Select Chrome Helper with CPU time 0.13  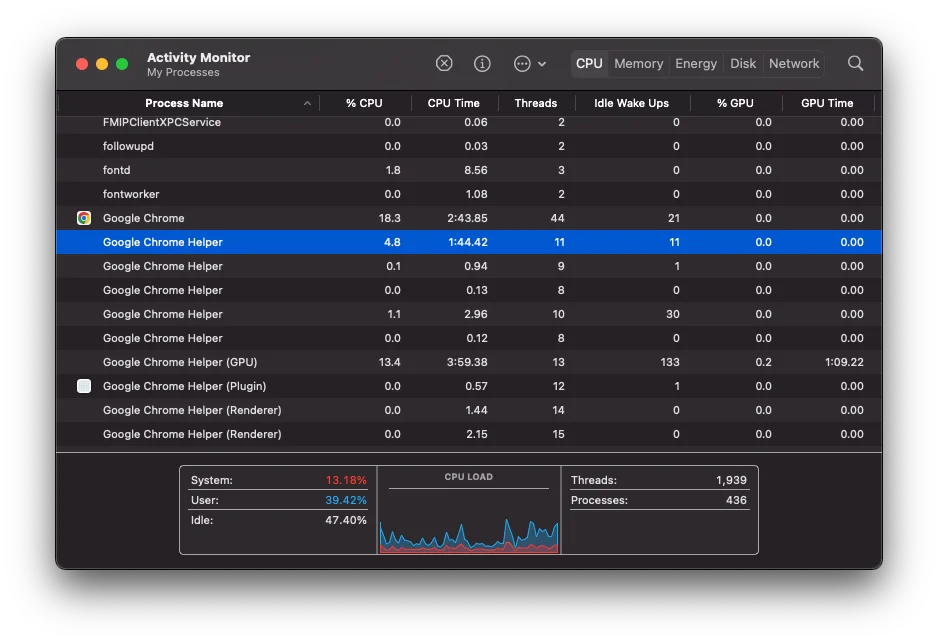(469, 290)
